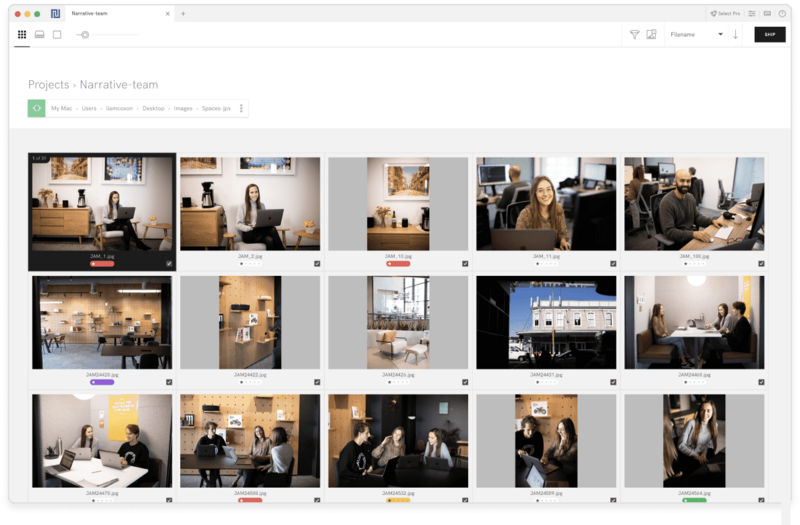The width and height of the screenshot is (800, 525).
Task: Click red color label on JAM_1.jpg
Action: [102, 264]
